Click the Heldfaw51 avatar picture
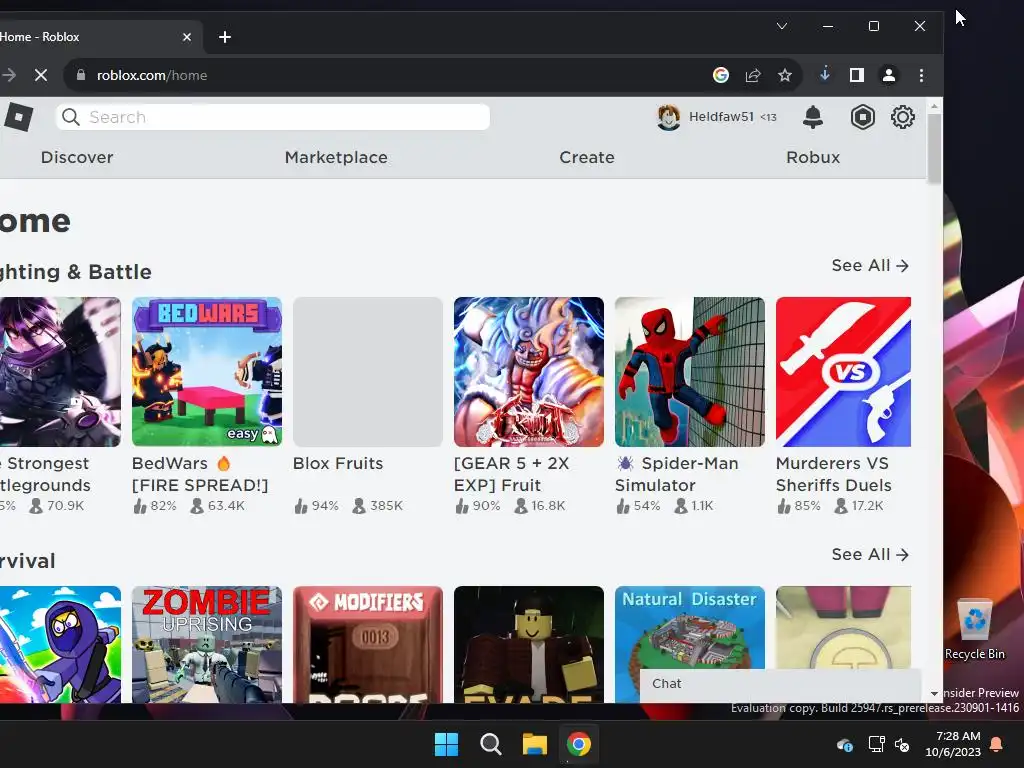 click(x=668, y=118)
